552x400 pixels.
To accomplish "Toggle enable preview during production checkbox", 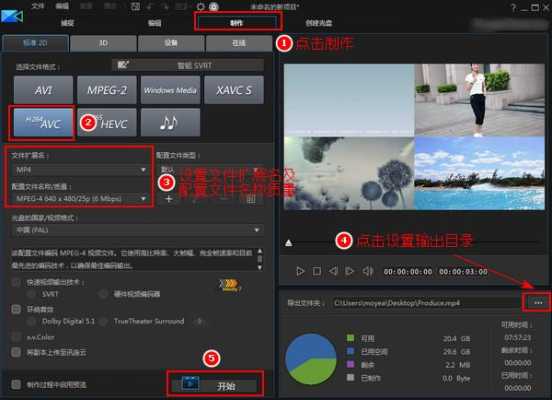I will coord(16,384).
